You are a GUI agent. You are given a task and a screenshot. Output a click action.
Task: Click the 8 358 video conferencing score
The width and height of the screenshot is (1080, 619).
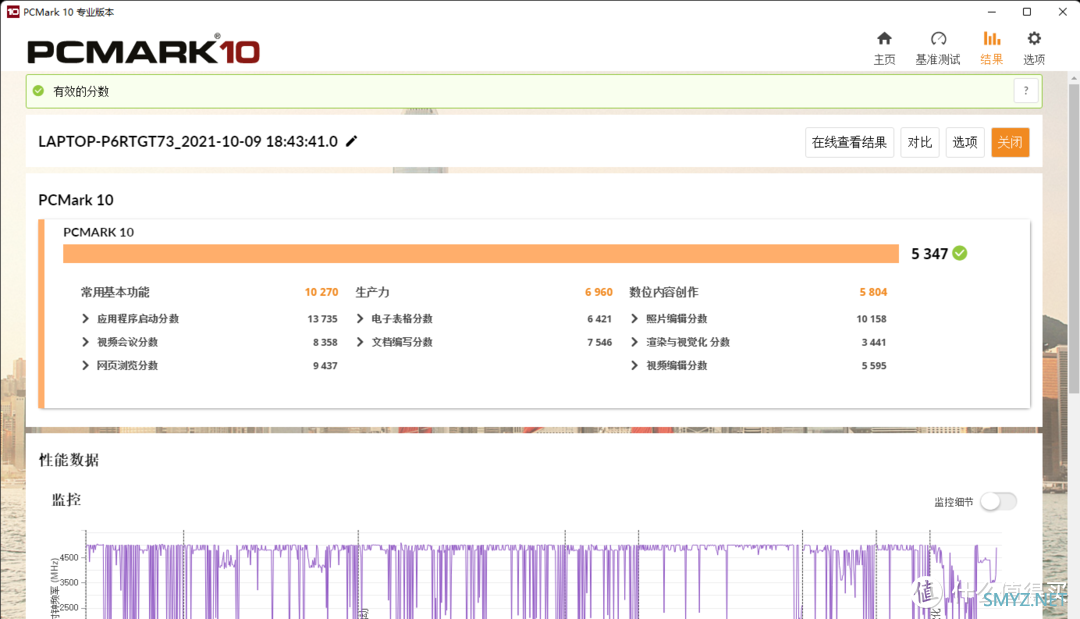pos(325,342)
